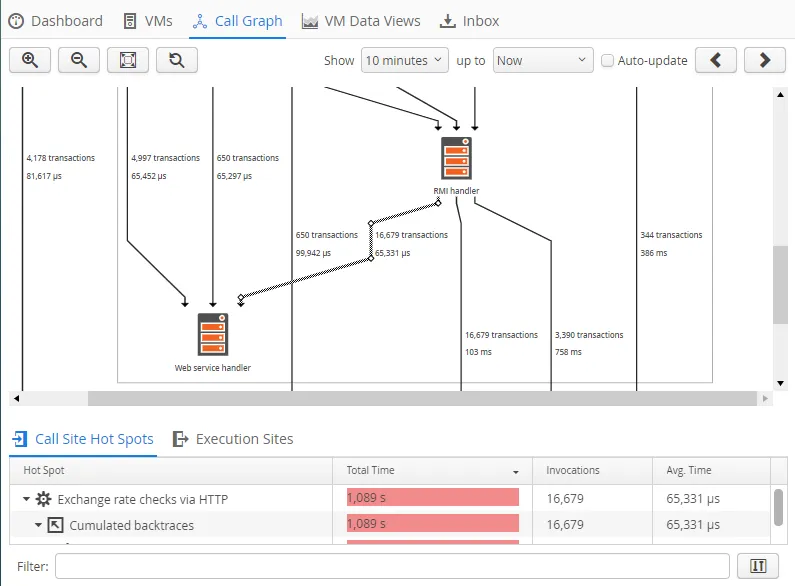
Task: Click the Dashboard gauge icon
Action: tap(16, 21)
